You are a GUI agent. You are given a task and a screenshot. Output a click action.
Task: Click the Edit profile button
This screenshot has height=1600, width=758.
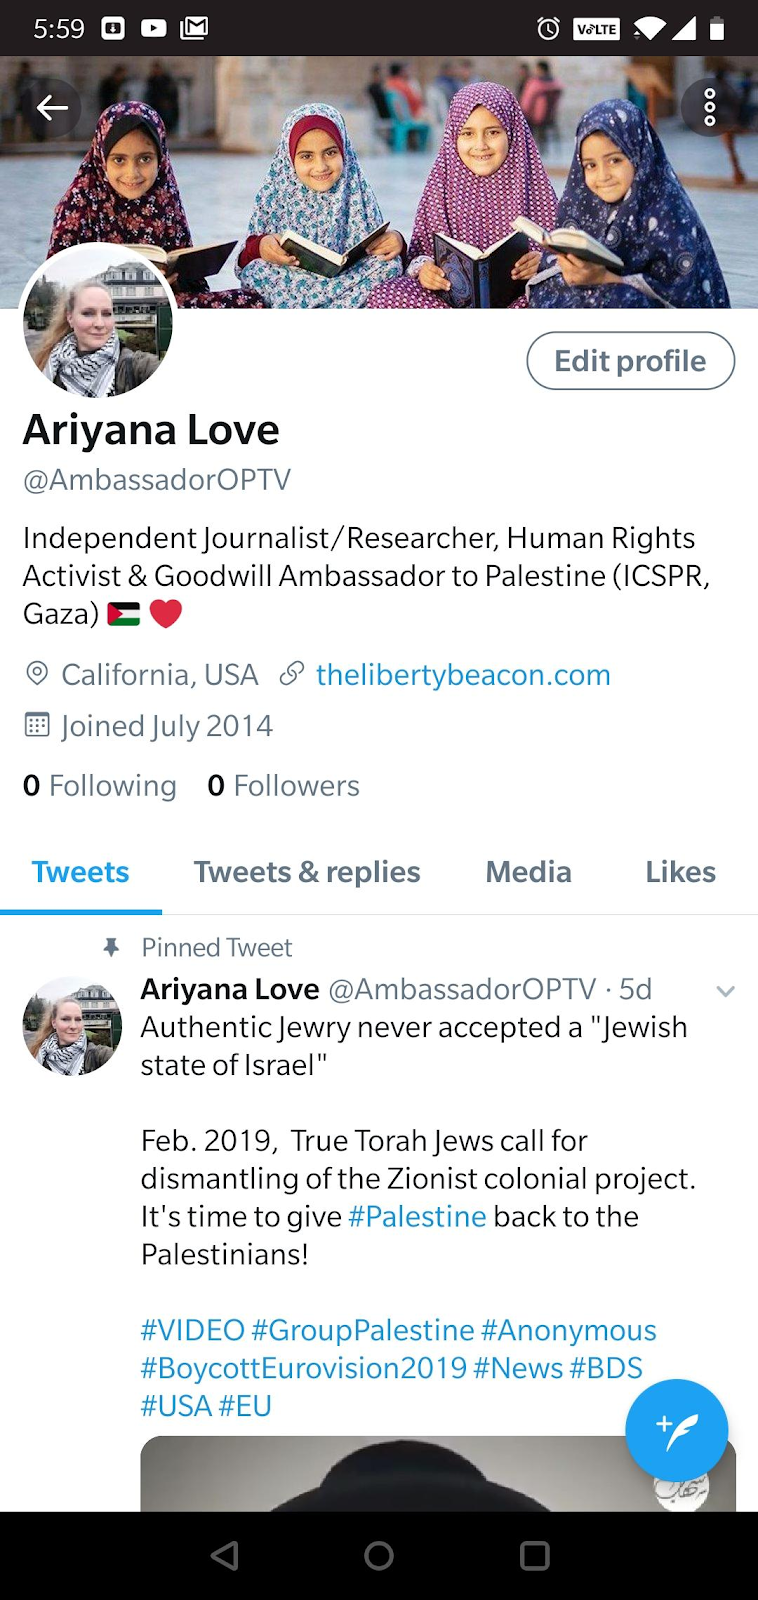[x=631, y=361]
